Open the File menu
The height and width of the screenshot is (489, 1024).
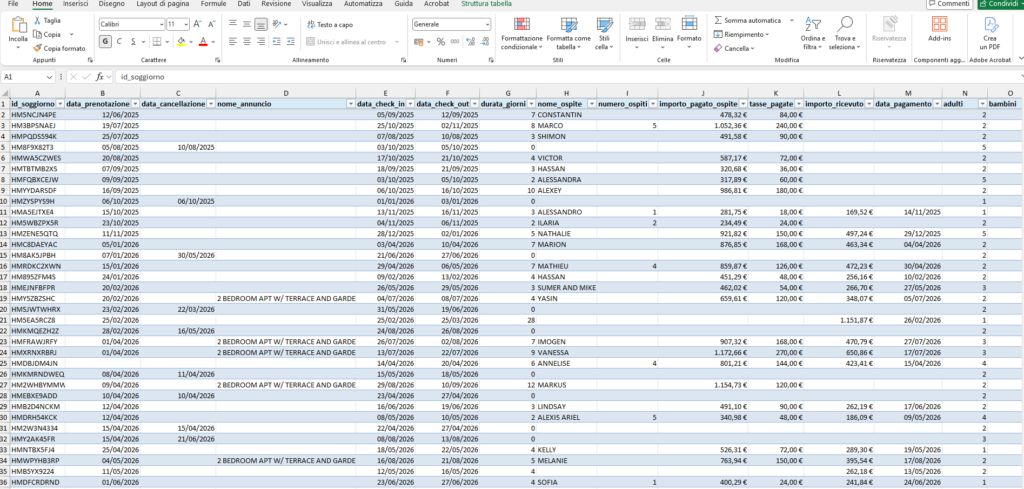pyautogui.click(x=13, y=4)
